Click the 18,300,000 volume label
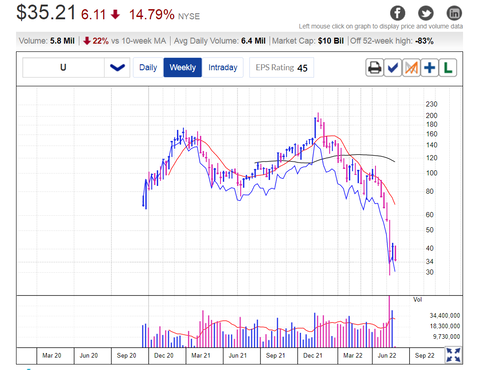Image resolution: width=480 pixels, height=370 pixels. (445, 326)
